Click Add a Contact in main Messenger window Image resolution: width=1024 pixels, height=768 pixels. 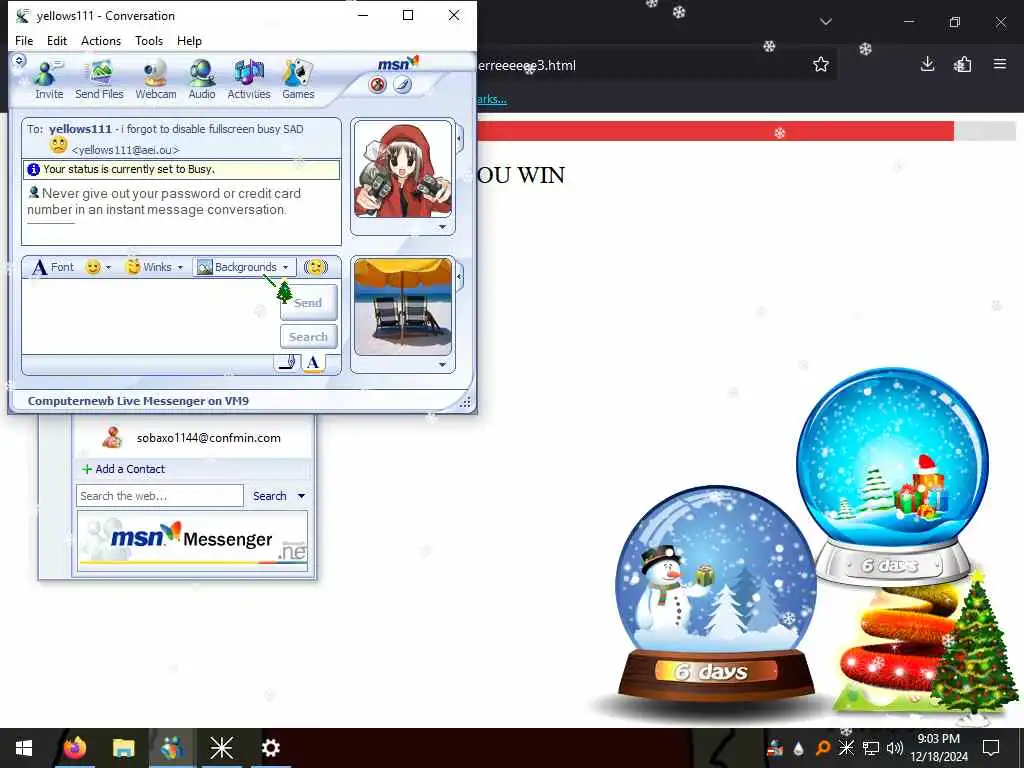[123, 469]
